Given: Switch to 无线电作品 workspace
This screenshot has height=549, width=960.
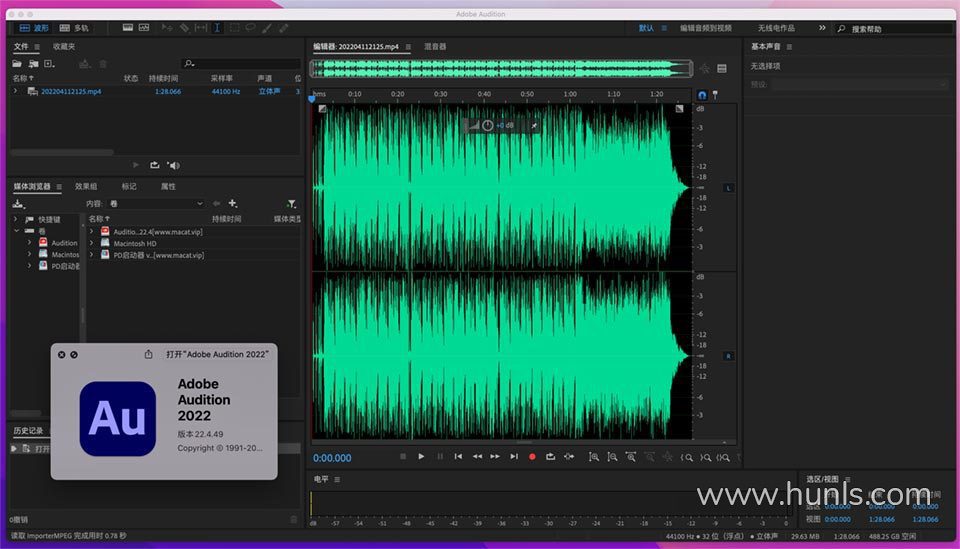Looking at the screenshot, I should [x=776, y=28].
